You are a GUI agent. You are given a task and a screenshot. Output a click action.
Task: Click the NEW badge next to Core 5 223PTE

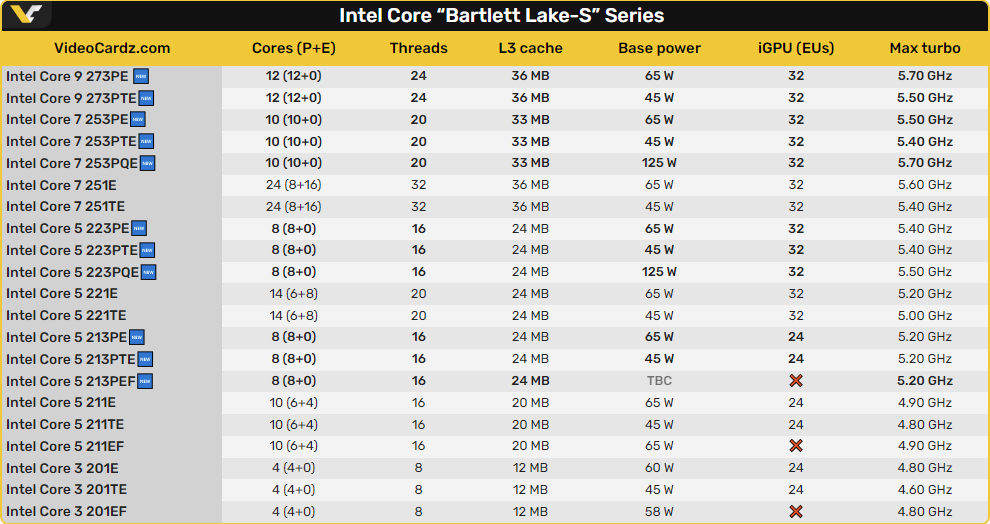[147, 250]
